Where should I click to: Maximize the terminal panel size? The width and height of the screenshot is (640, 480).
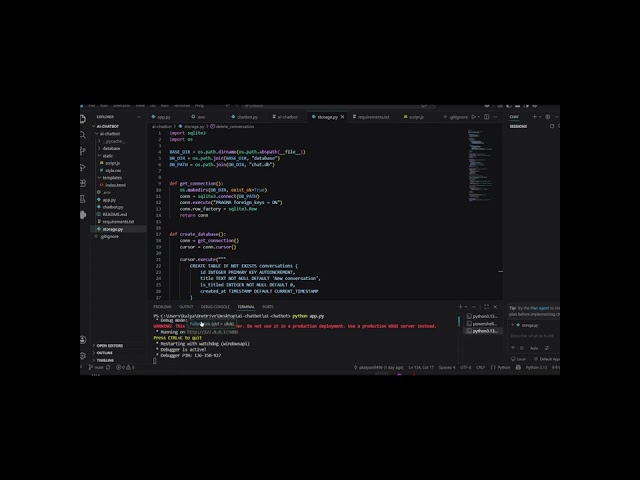[486, 307]
